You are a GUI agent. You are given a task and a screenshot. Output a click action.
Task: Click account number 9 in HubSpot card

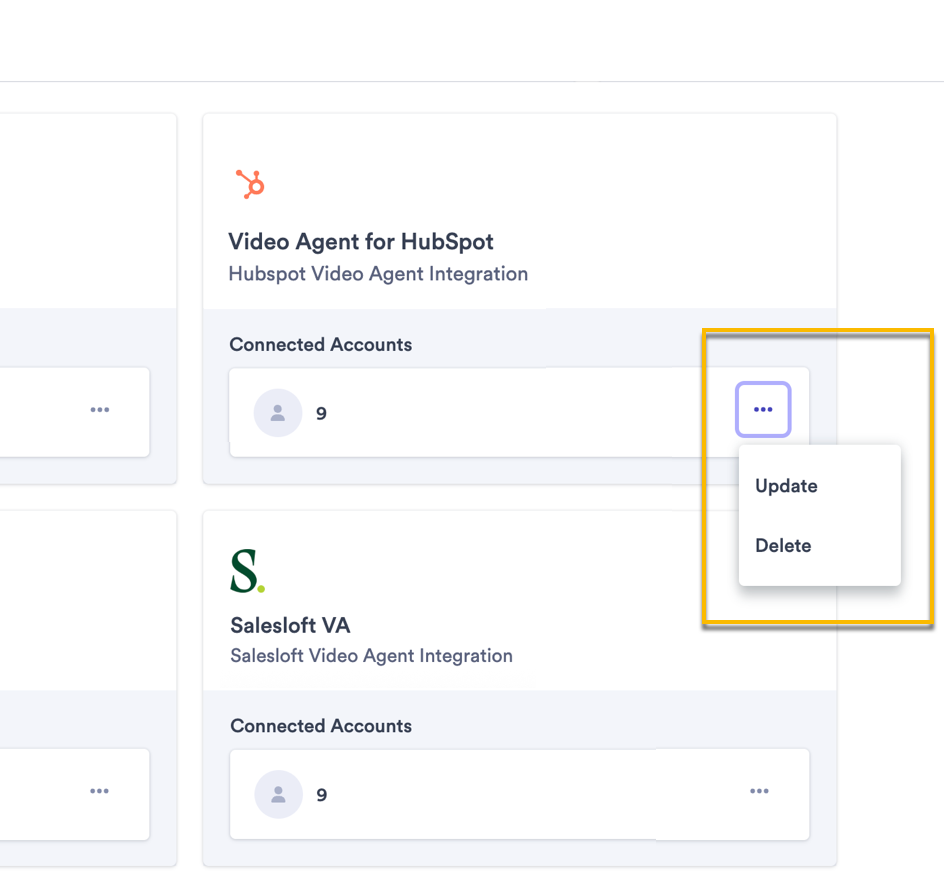[321, 414]
